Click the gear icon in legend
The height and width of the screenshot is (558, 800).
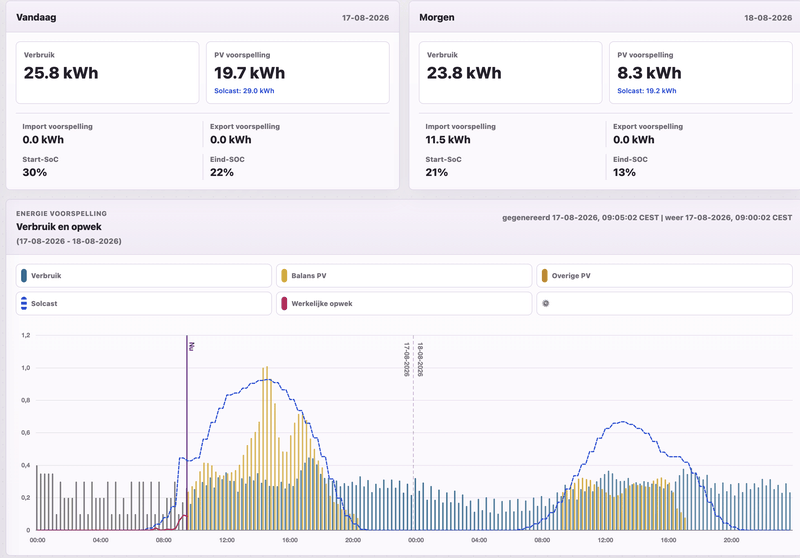coord(545,303)
